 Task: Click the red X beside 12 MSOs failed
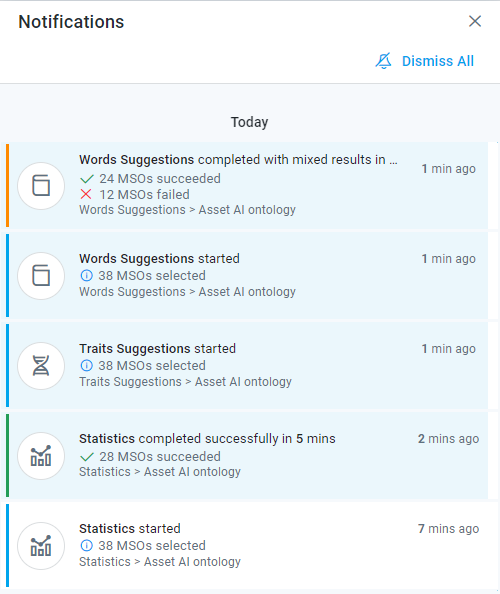[x=86, y=194]
